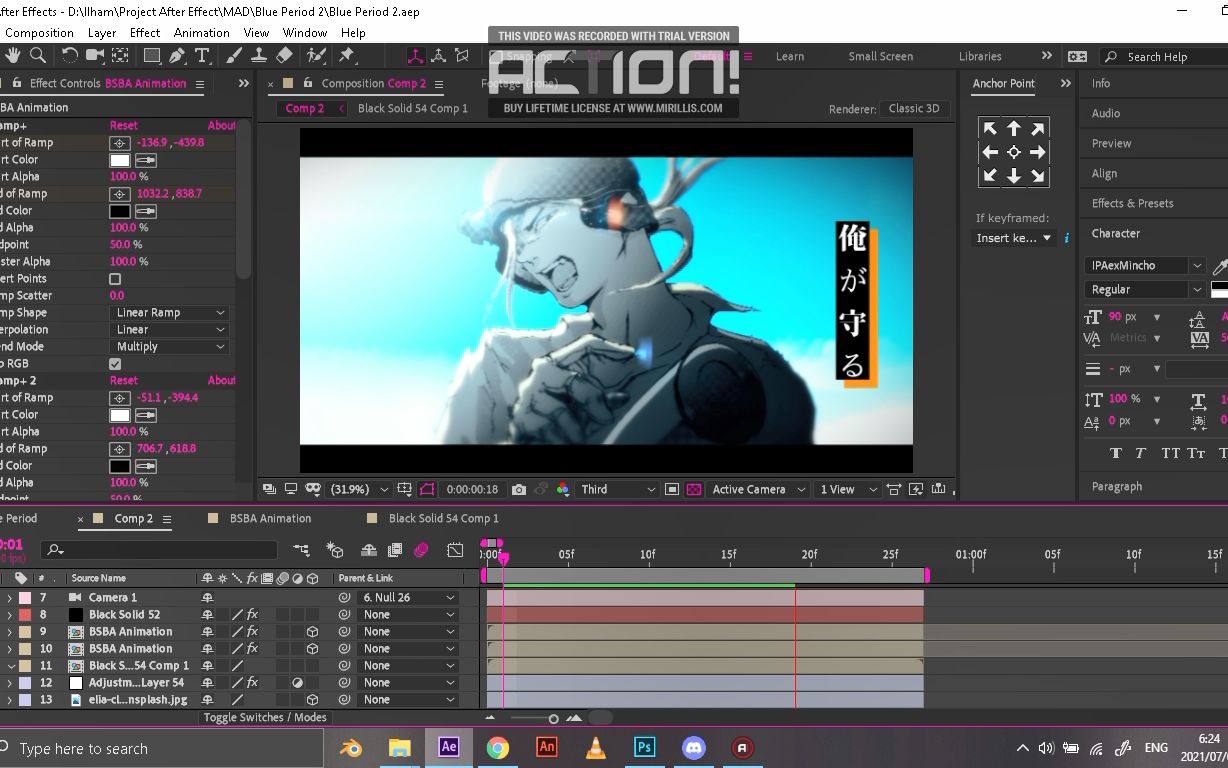
Task: Click the timeline zoom slider handle
Action: tap(553, 718)
